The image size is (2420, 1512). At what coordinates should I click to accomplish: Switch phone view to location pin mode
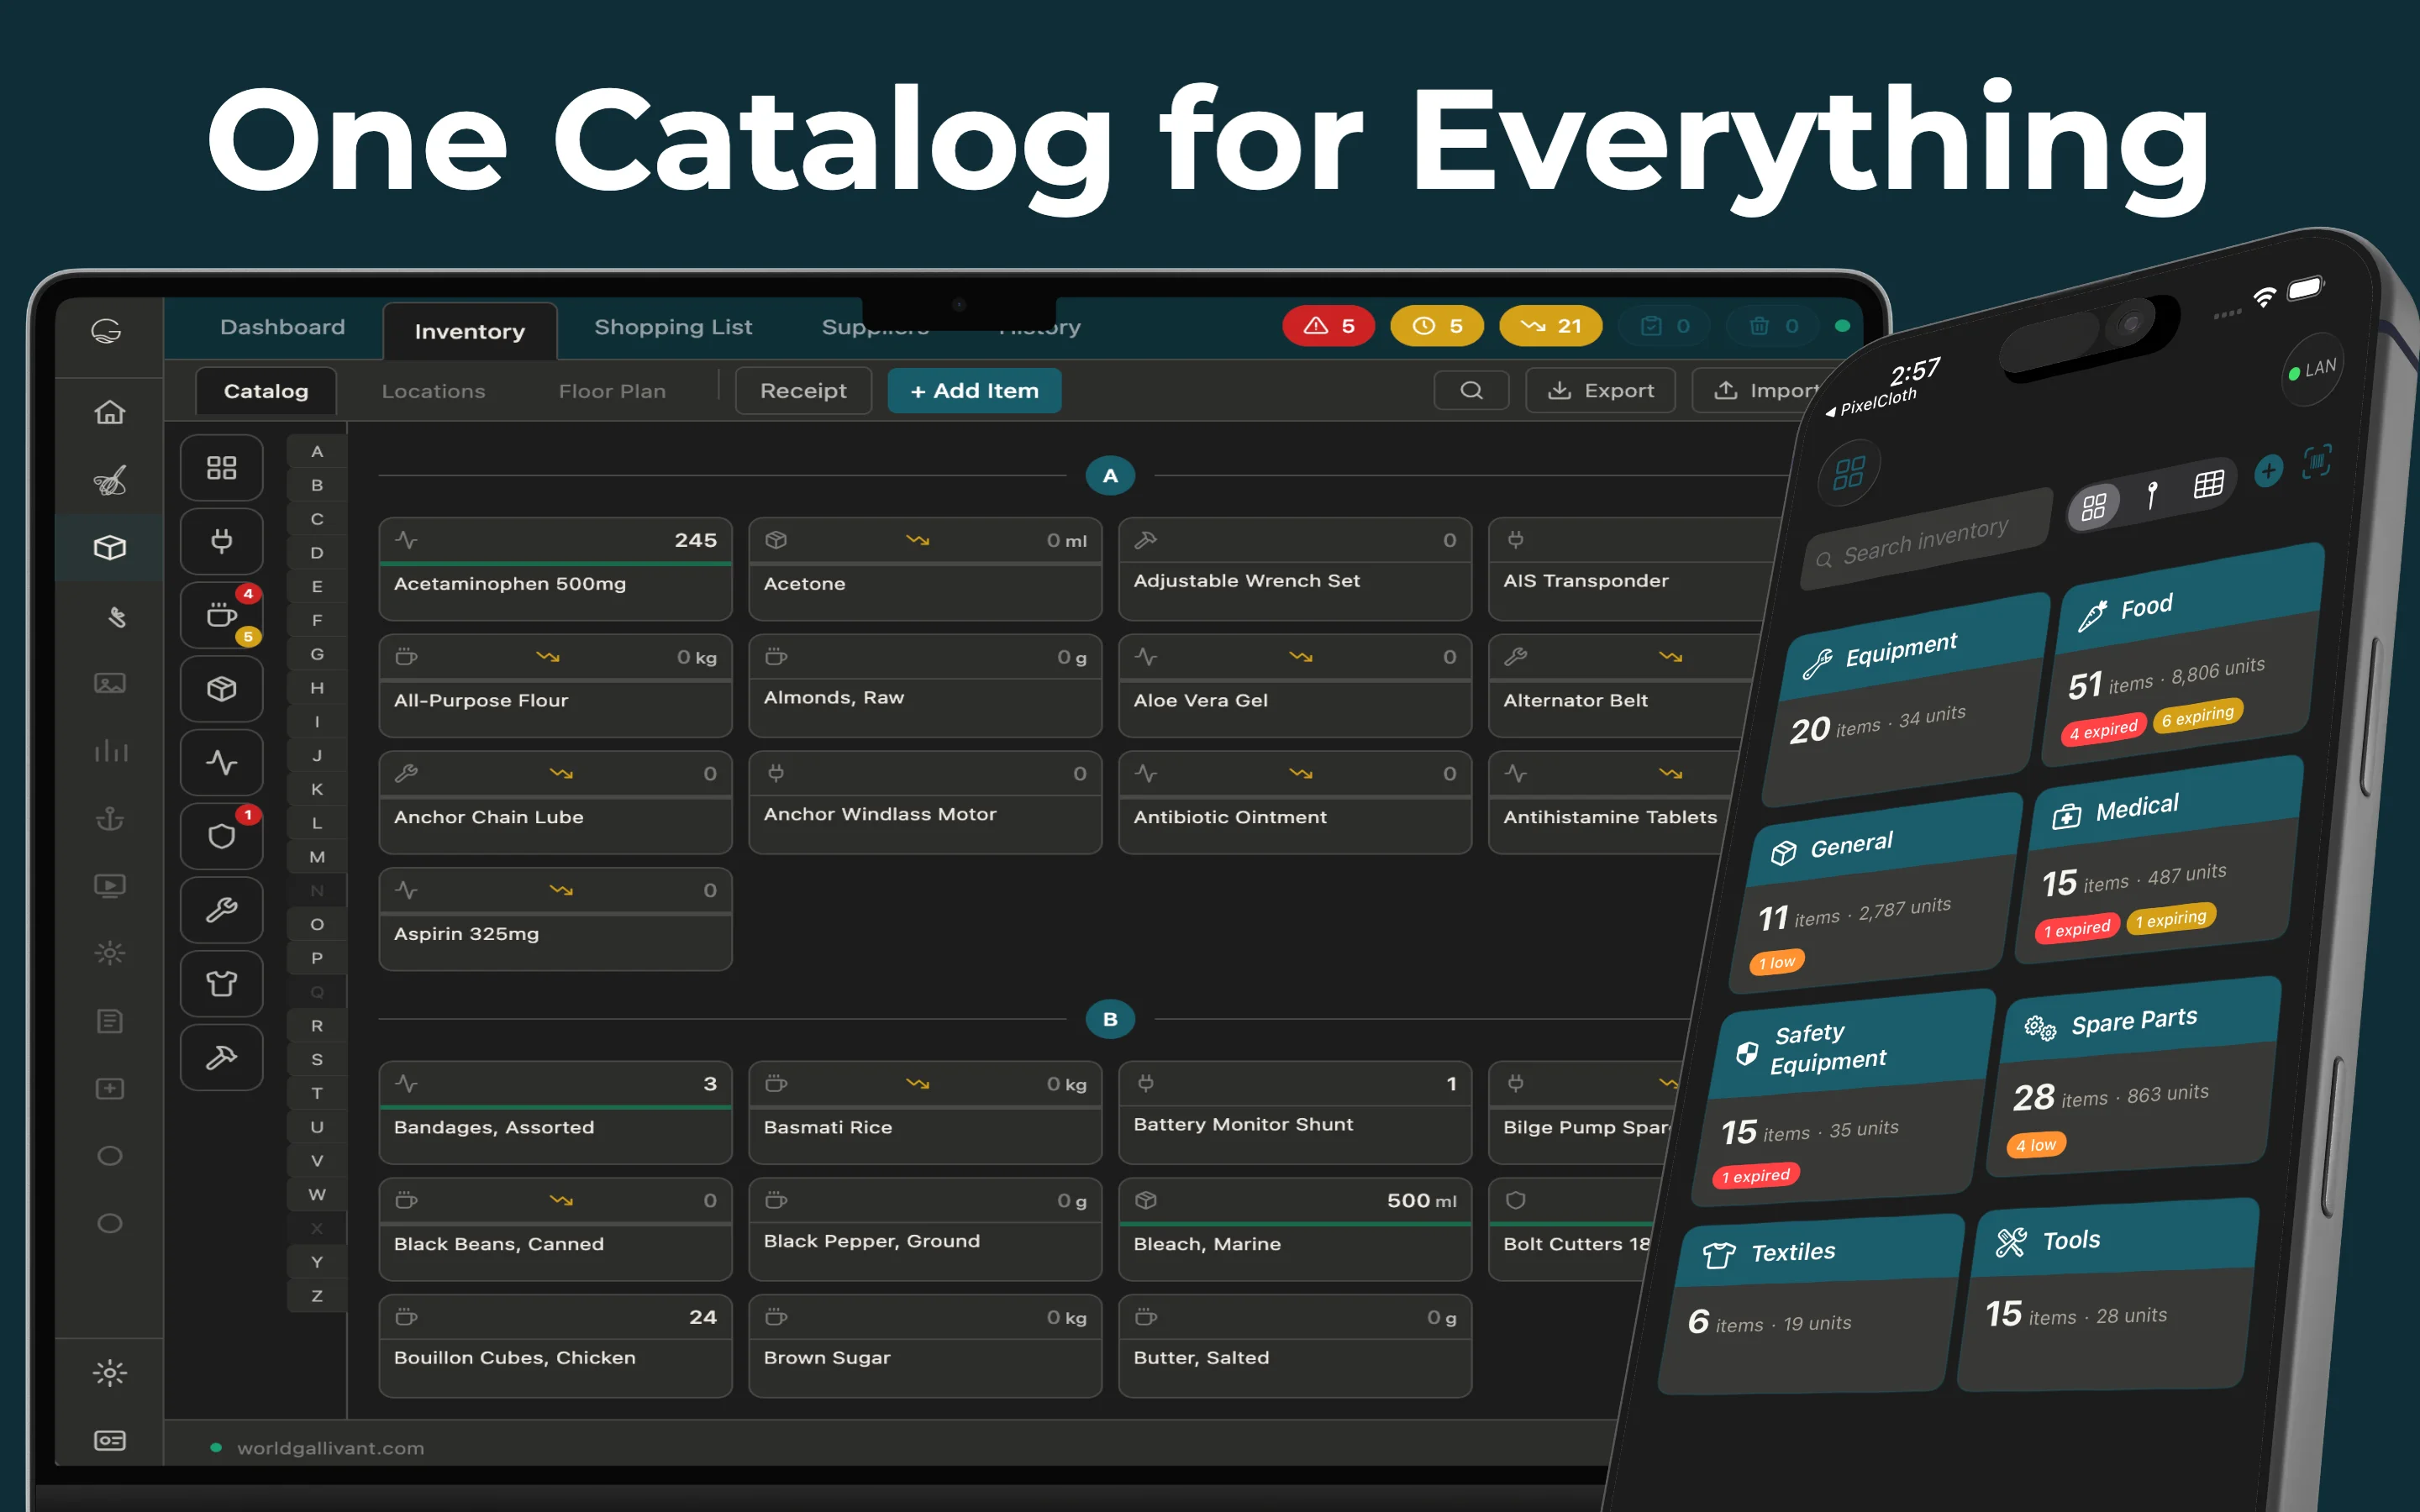2152,494
